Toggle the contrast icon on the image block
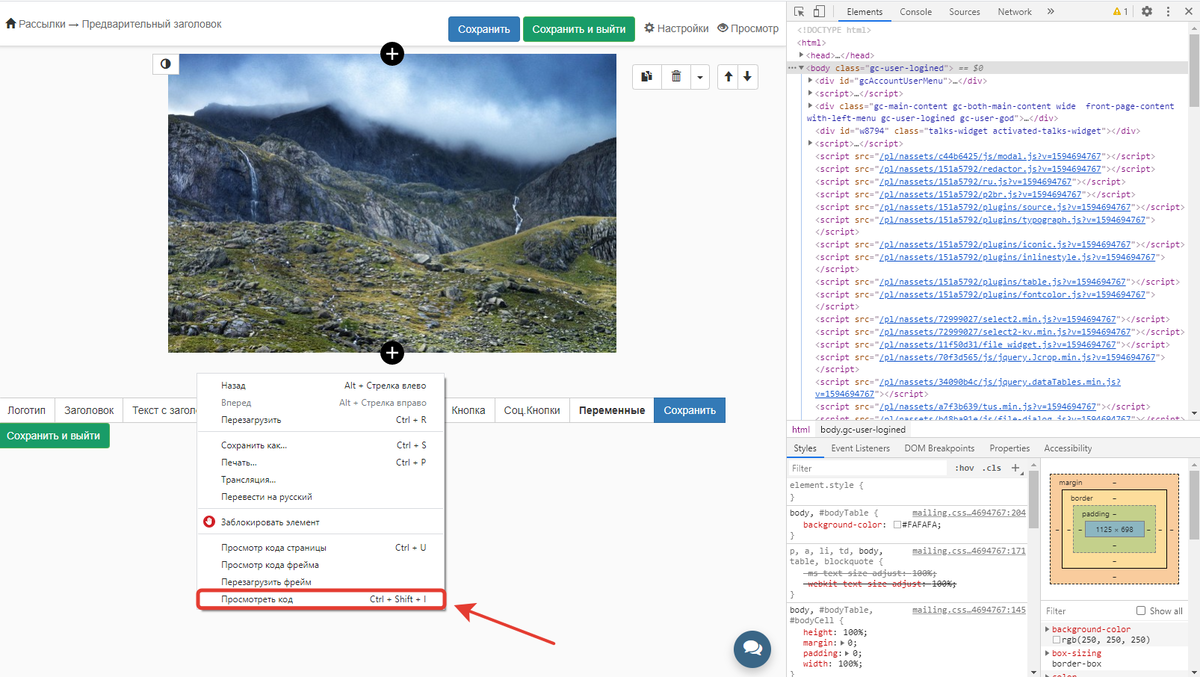Viewport: 1200px width, 677px height. [x=165, y=64]
